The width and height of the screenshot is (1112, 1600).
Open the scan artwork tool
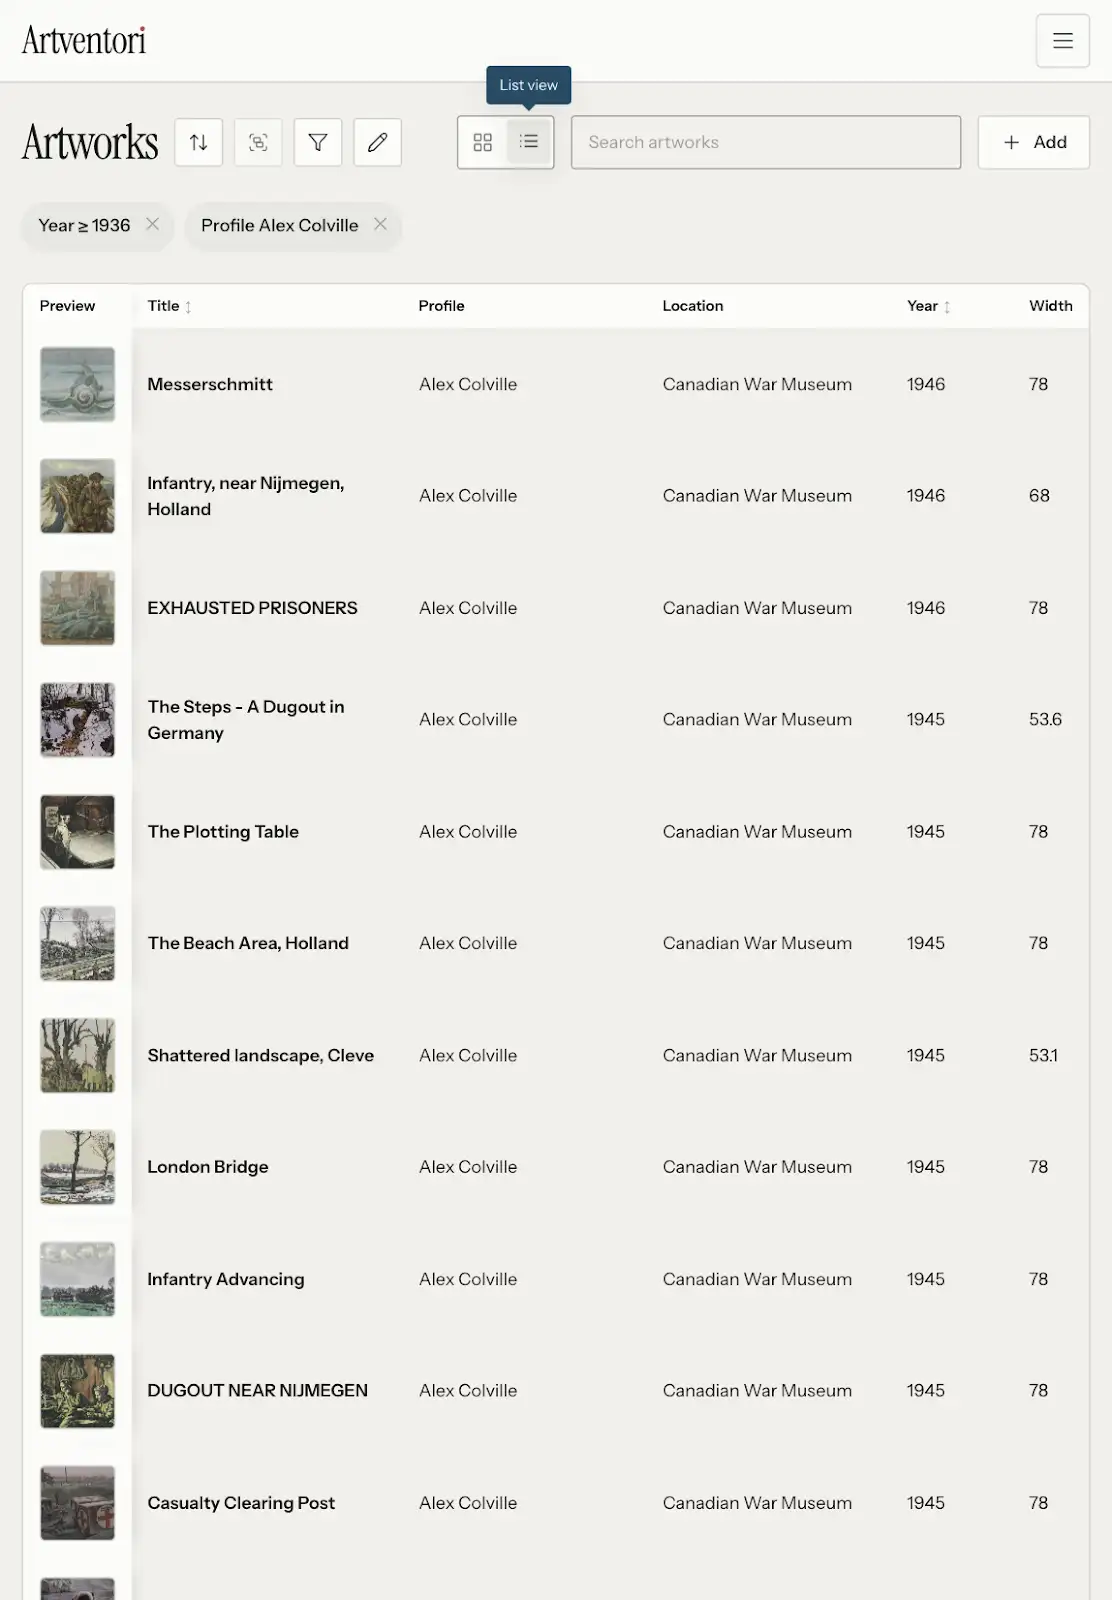(x=258, y=142)
